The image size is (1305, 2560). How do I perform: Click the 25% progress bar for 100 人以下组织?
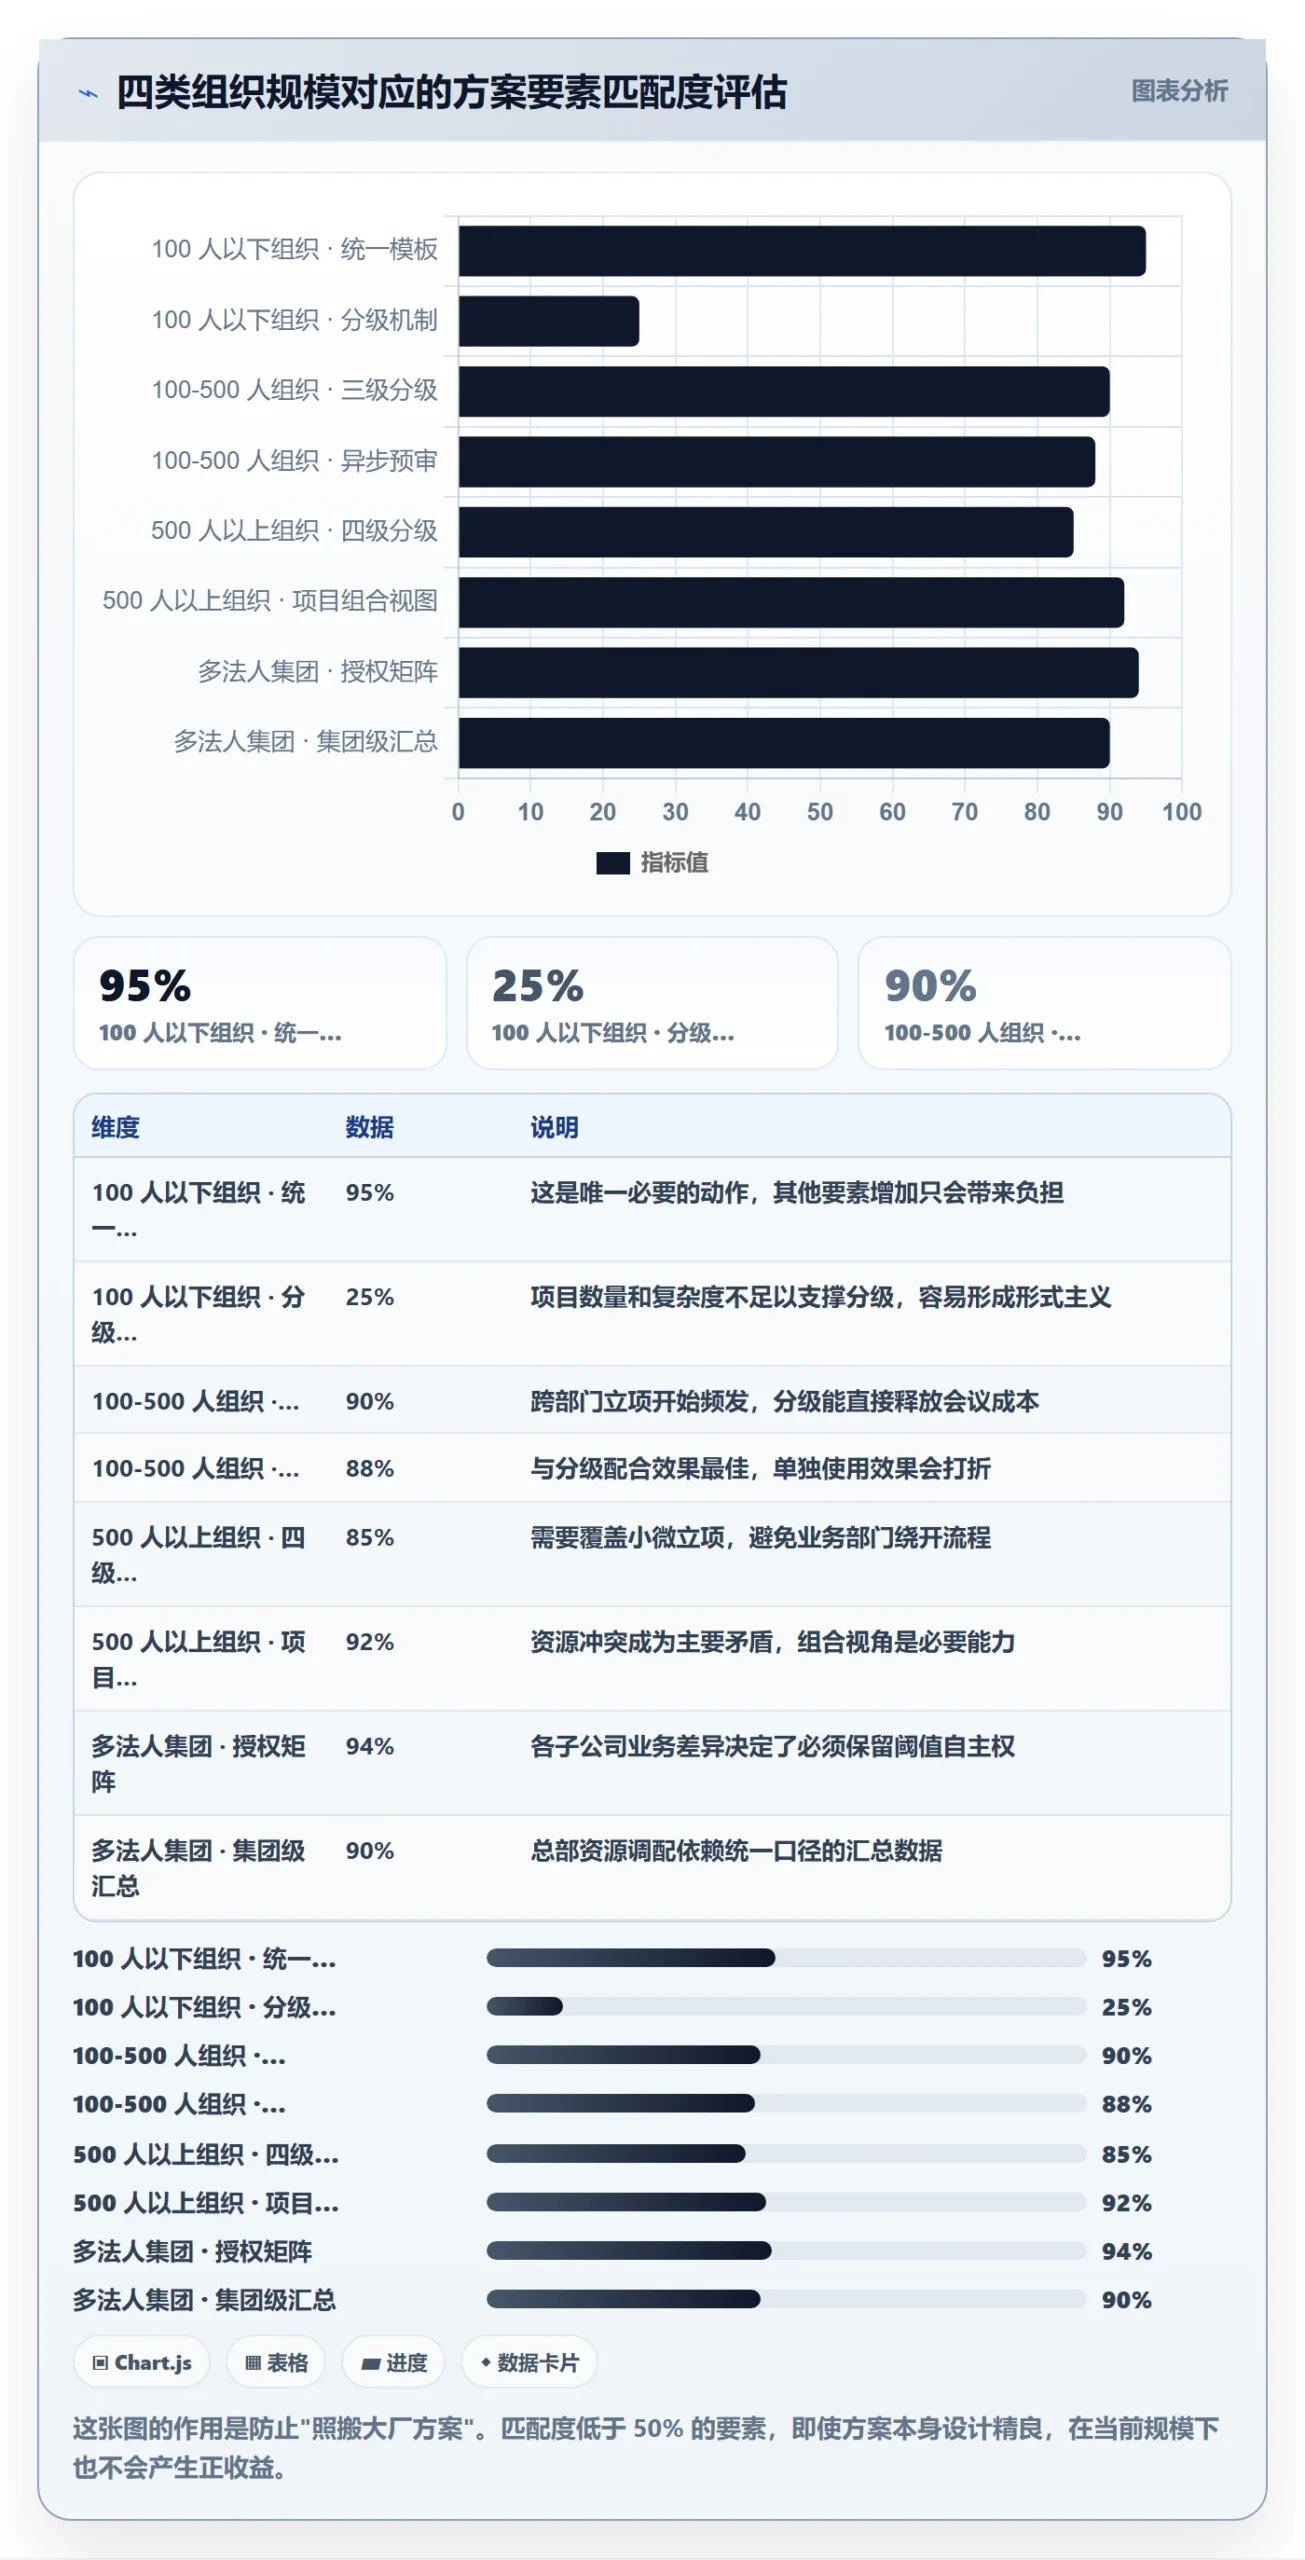786,2006
